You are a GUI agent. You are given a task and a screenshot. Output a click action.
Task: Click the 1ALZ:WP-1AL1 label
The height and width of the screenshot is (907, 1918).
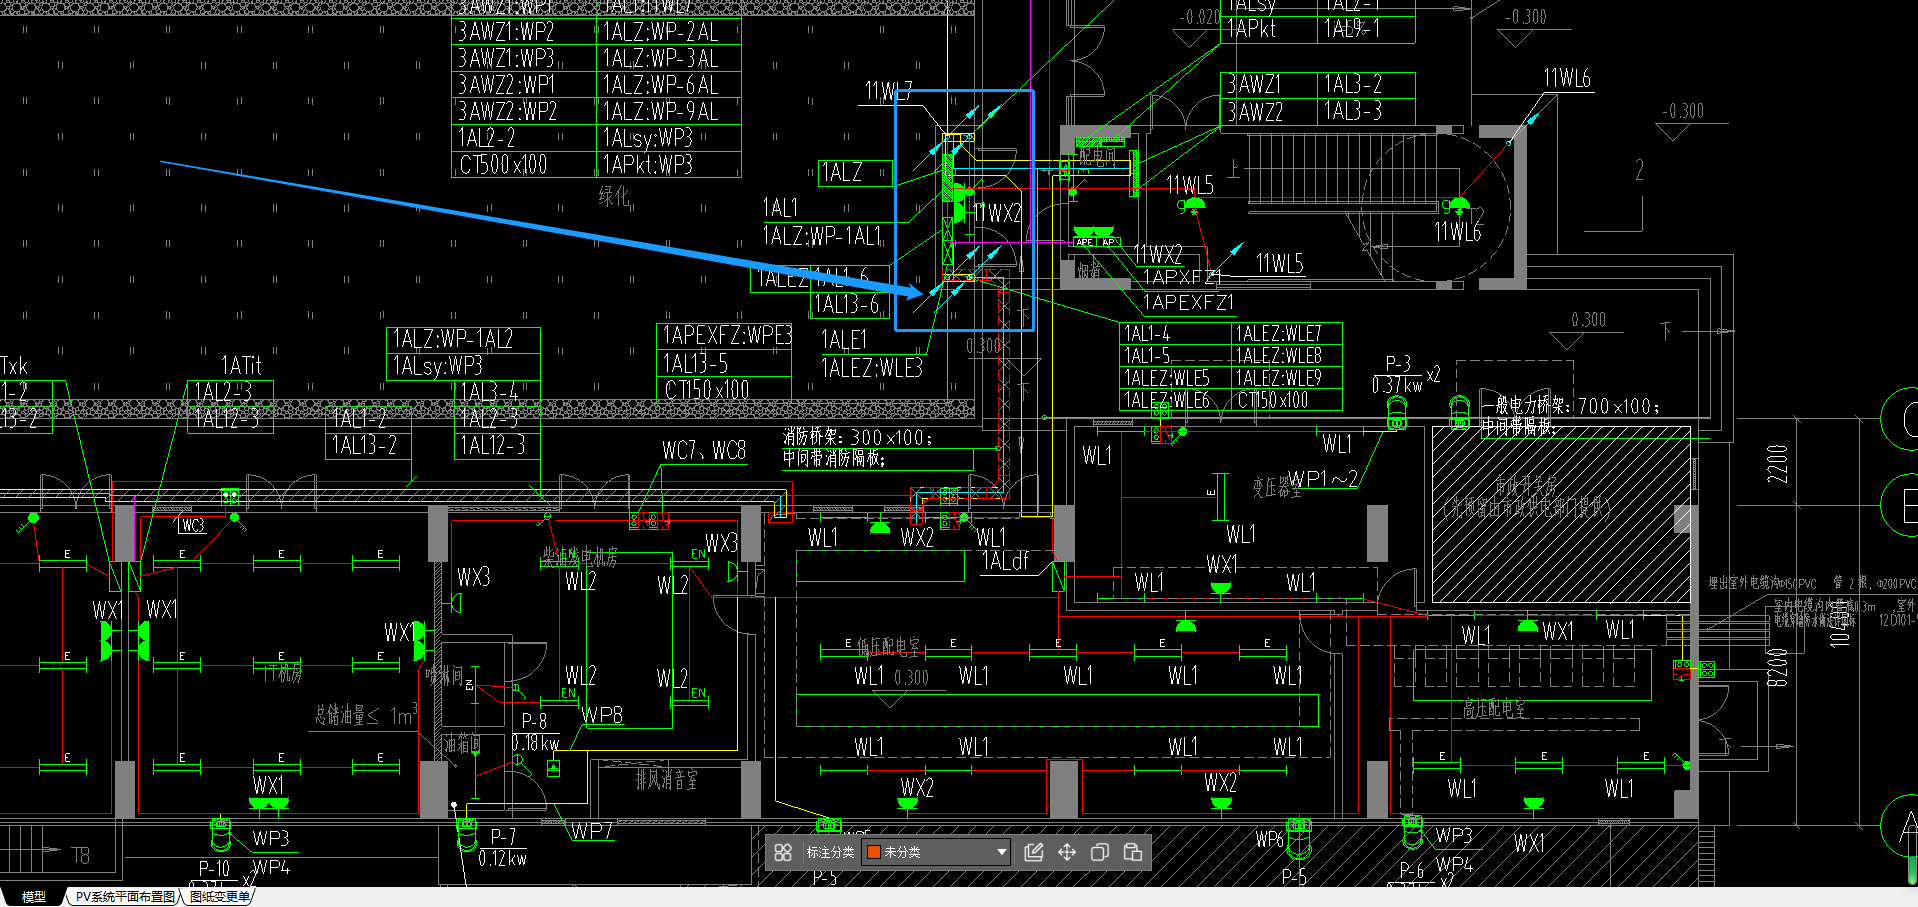coord(822,236)
